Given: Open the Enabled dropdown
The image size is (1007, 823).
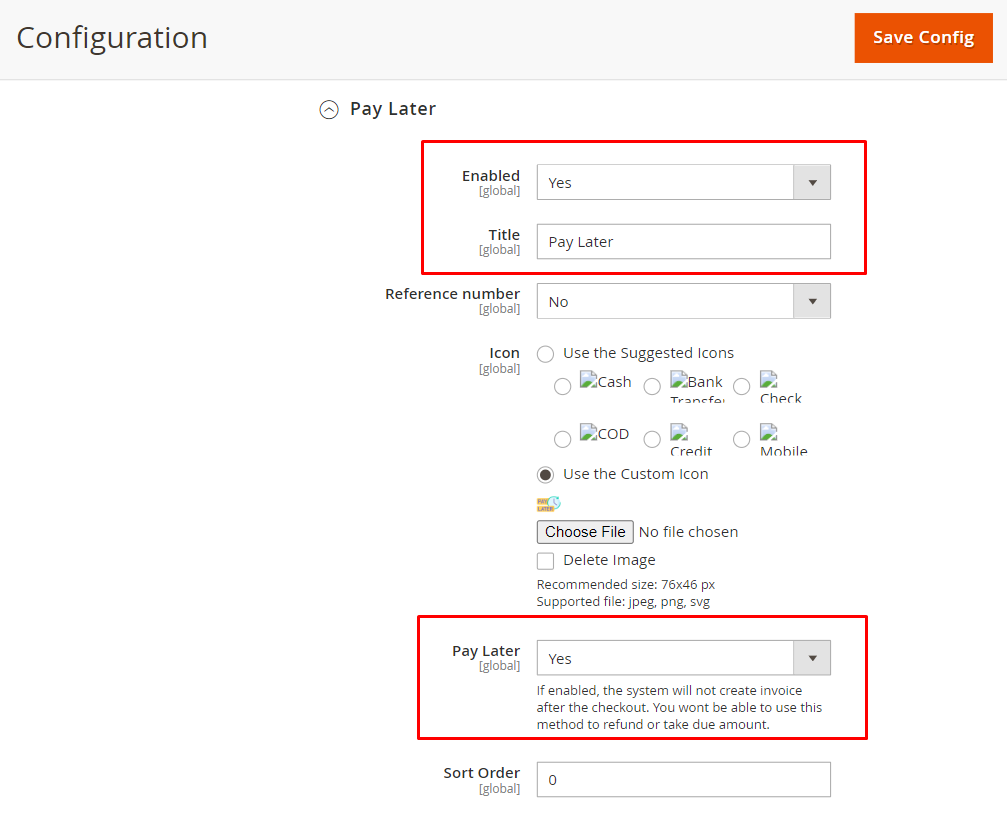Looking at the screenshot, I should [x=683, y=182].
